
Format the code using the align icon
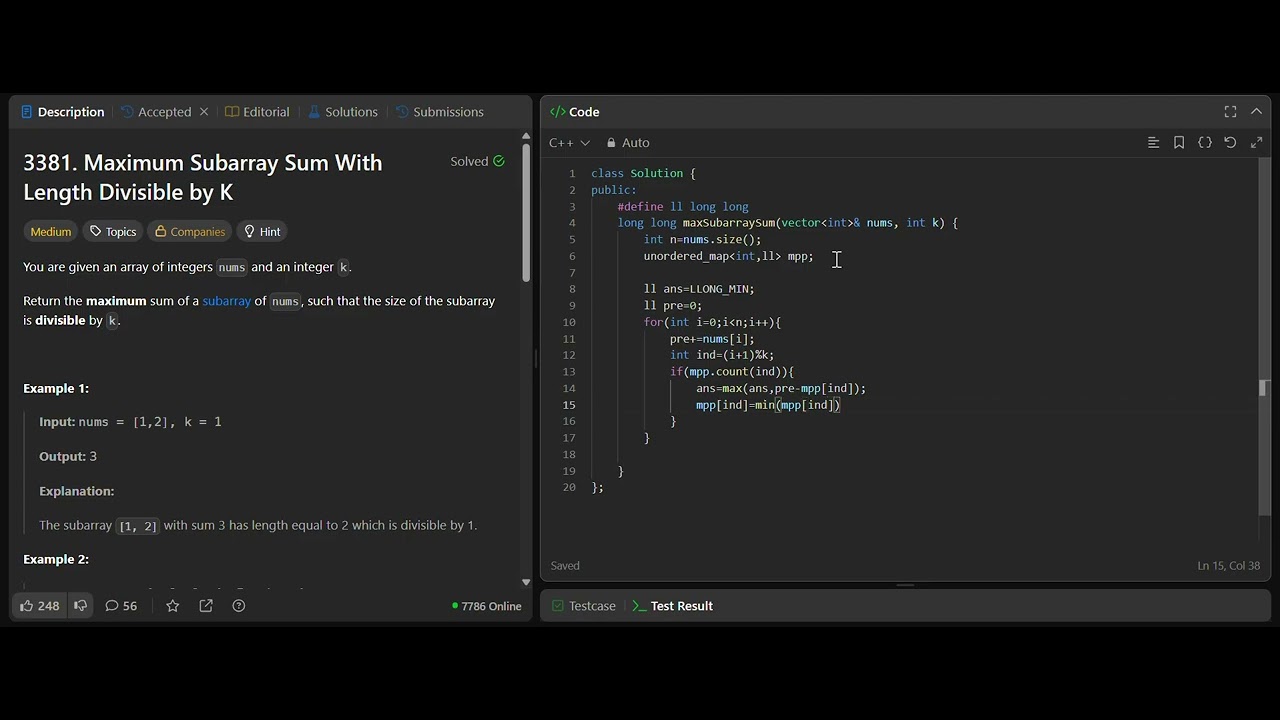click(1153, 143)
